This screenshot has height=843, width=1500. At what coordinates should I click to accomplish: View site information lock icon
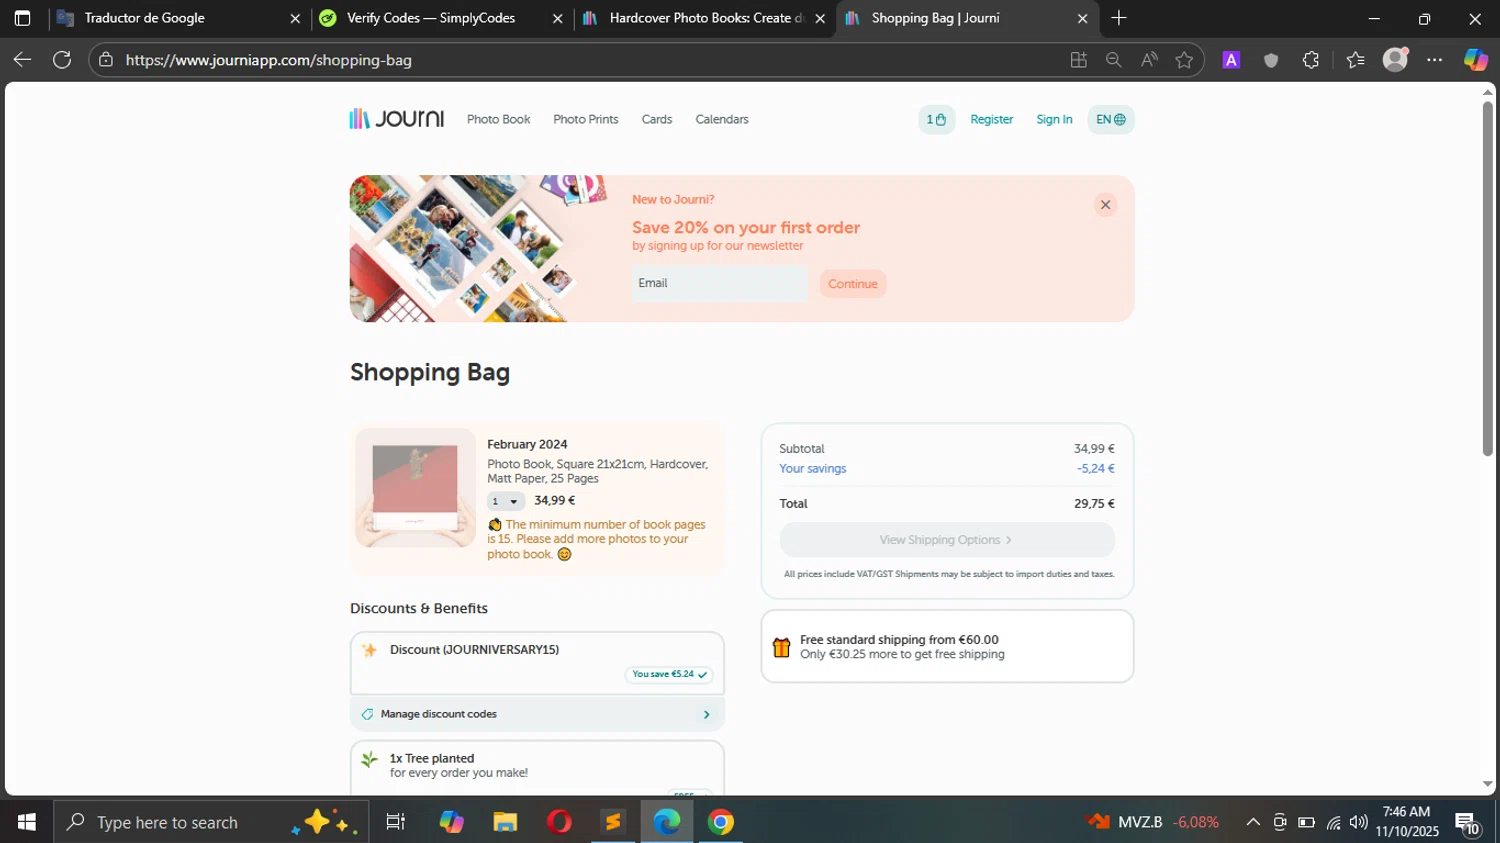tap(106, 60)
